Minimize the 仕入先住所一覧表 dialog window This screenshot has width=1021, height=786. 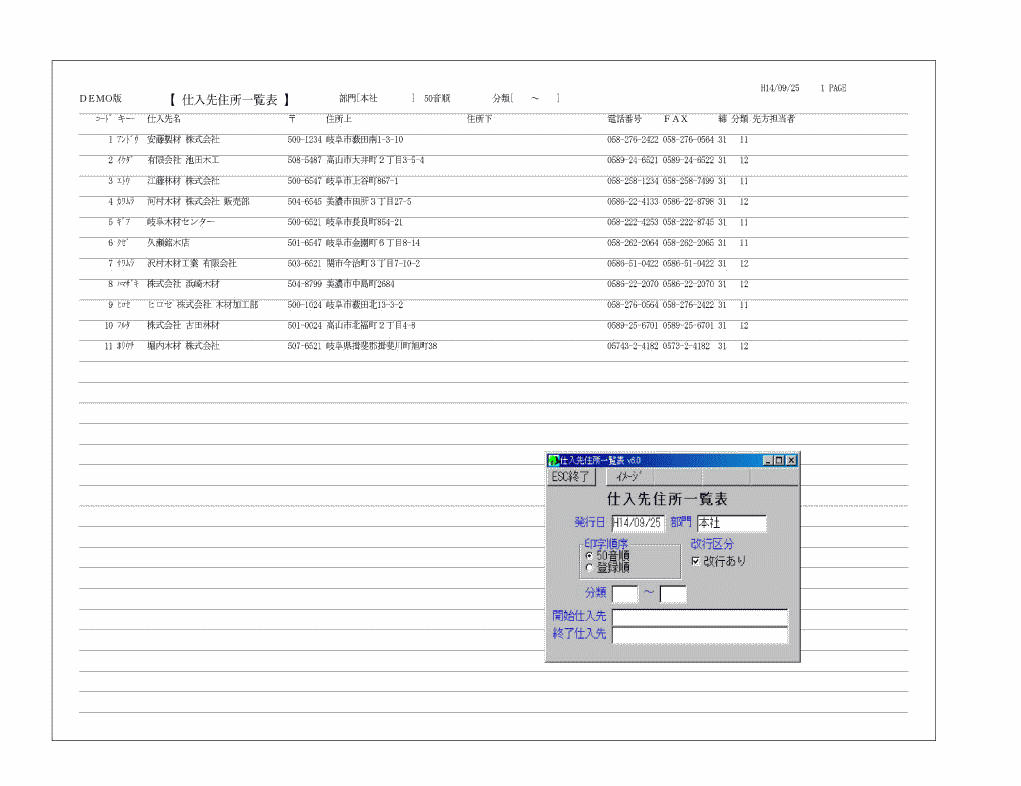(768, 460)
